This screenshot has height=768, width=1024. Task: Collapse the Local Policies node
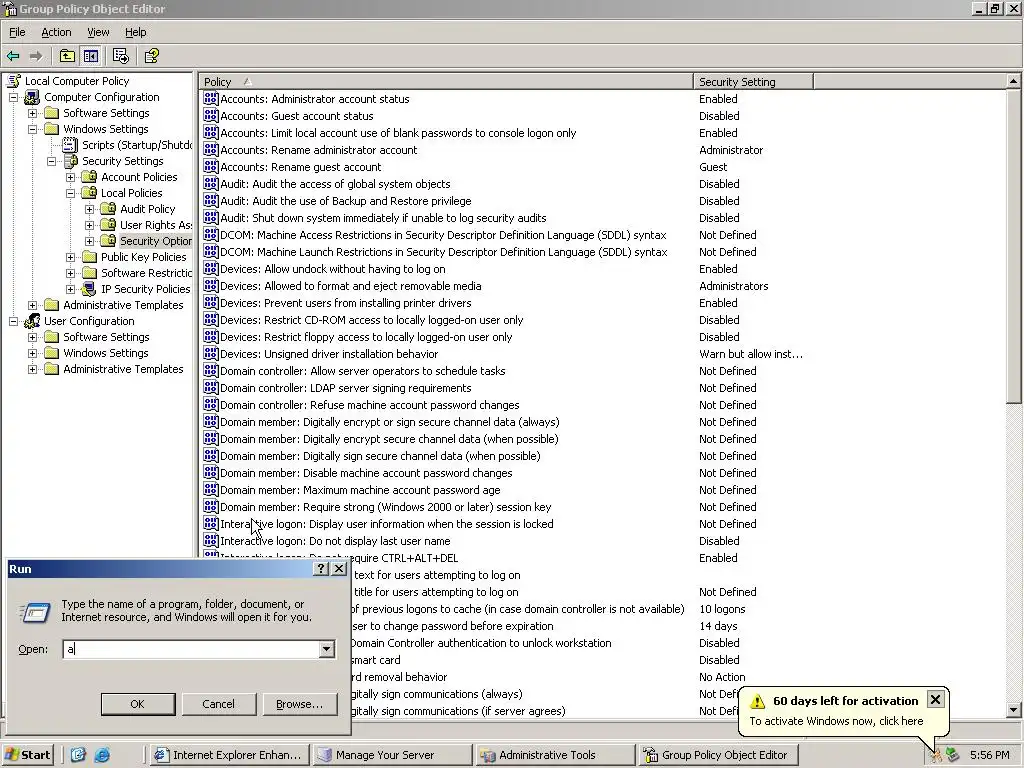click(71, 193)
